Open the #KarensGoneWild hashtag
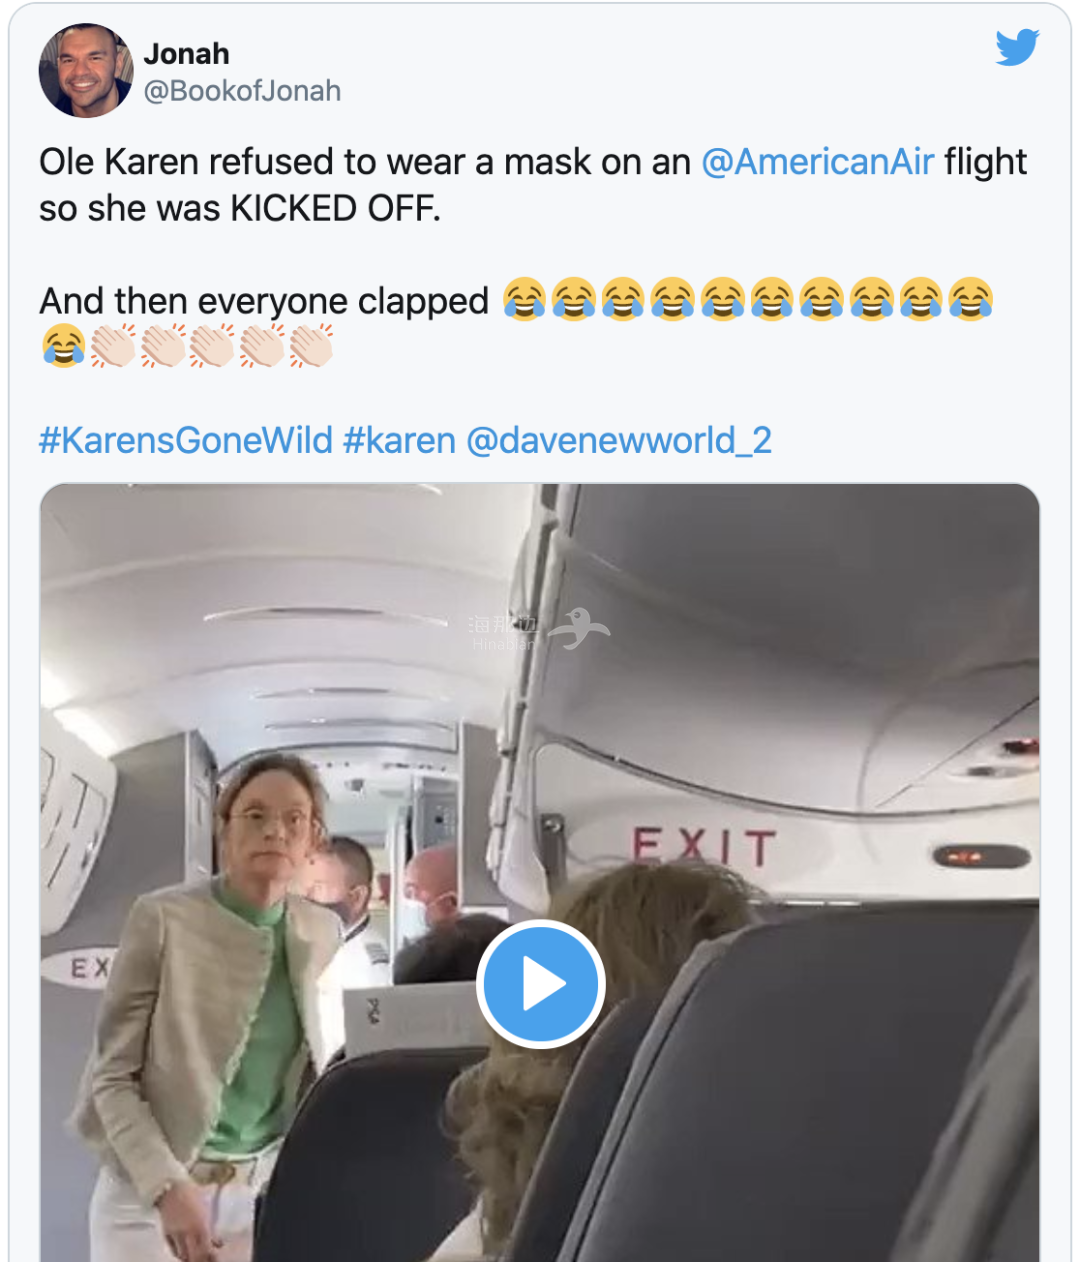The image size is (1080, 1262). 185,440
